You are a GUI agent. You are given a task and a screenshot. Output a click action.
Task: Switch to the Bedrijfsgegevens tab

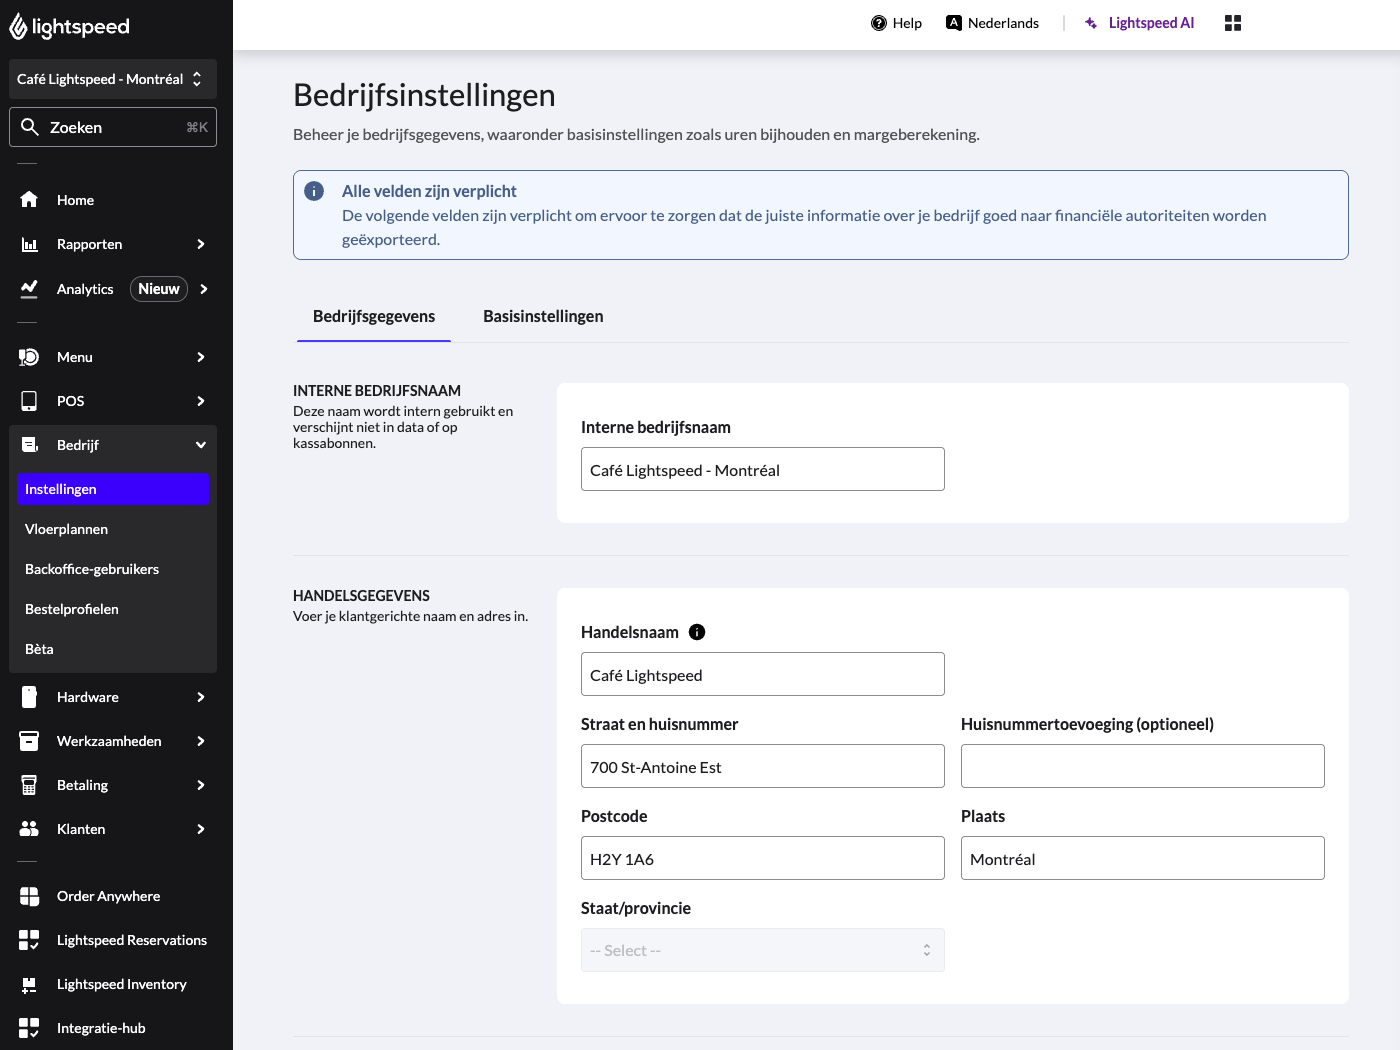click(x=374, y=317)
